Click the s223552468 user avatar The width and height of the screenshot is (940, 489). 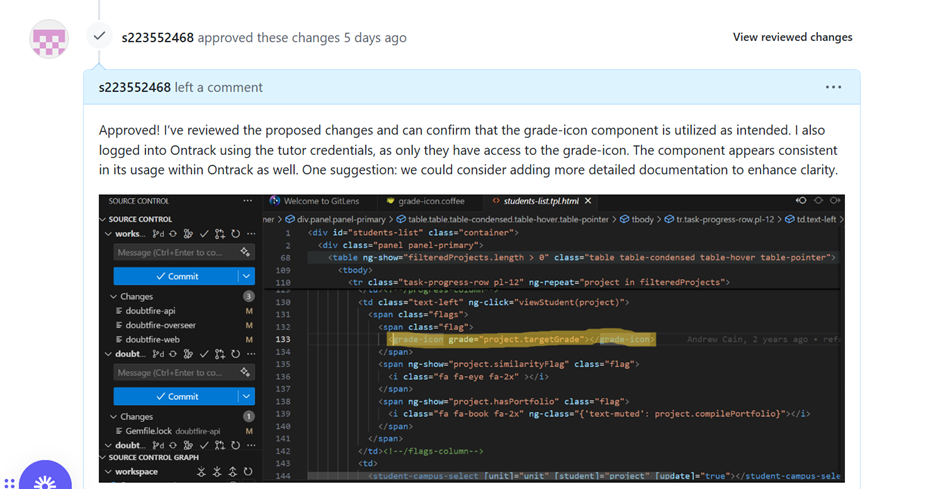49,38
